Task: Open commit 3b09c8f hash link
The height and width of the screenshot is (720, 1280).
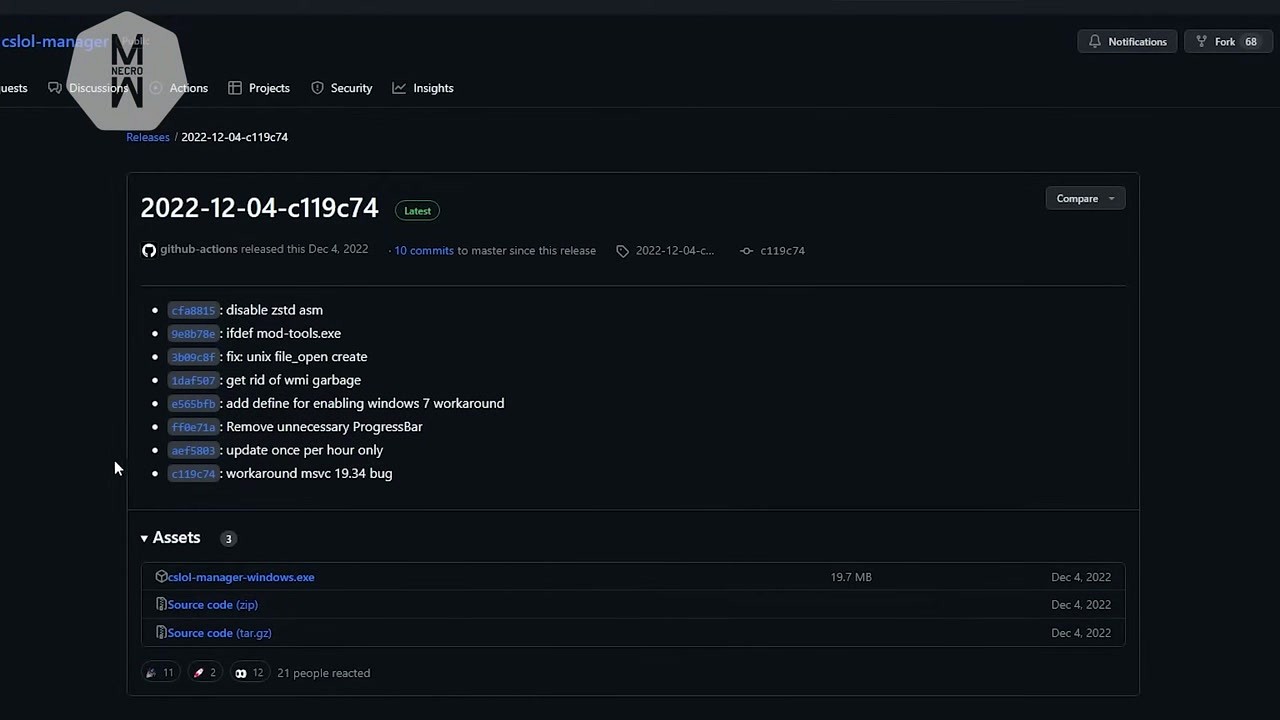Action: pyautogui.click(x=193, y=357)
